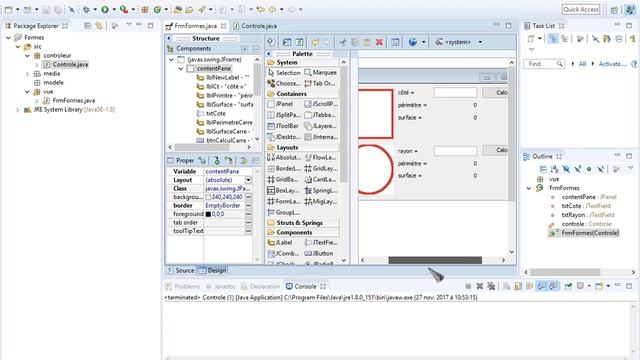The image size is (640, 360).
Task: Click Find field in Task List
Action: coord(543,64)
